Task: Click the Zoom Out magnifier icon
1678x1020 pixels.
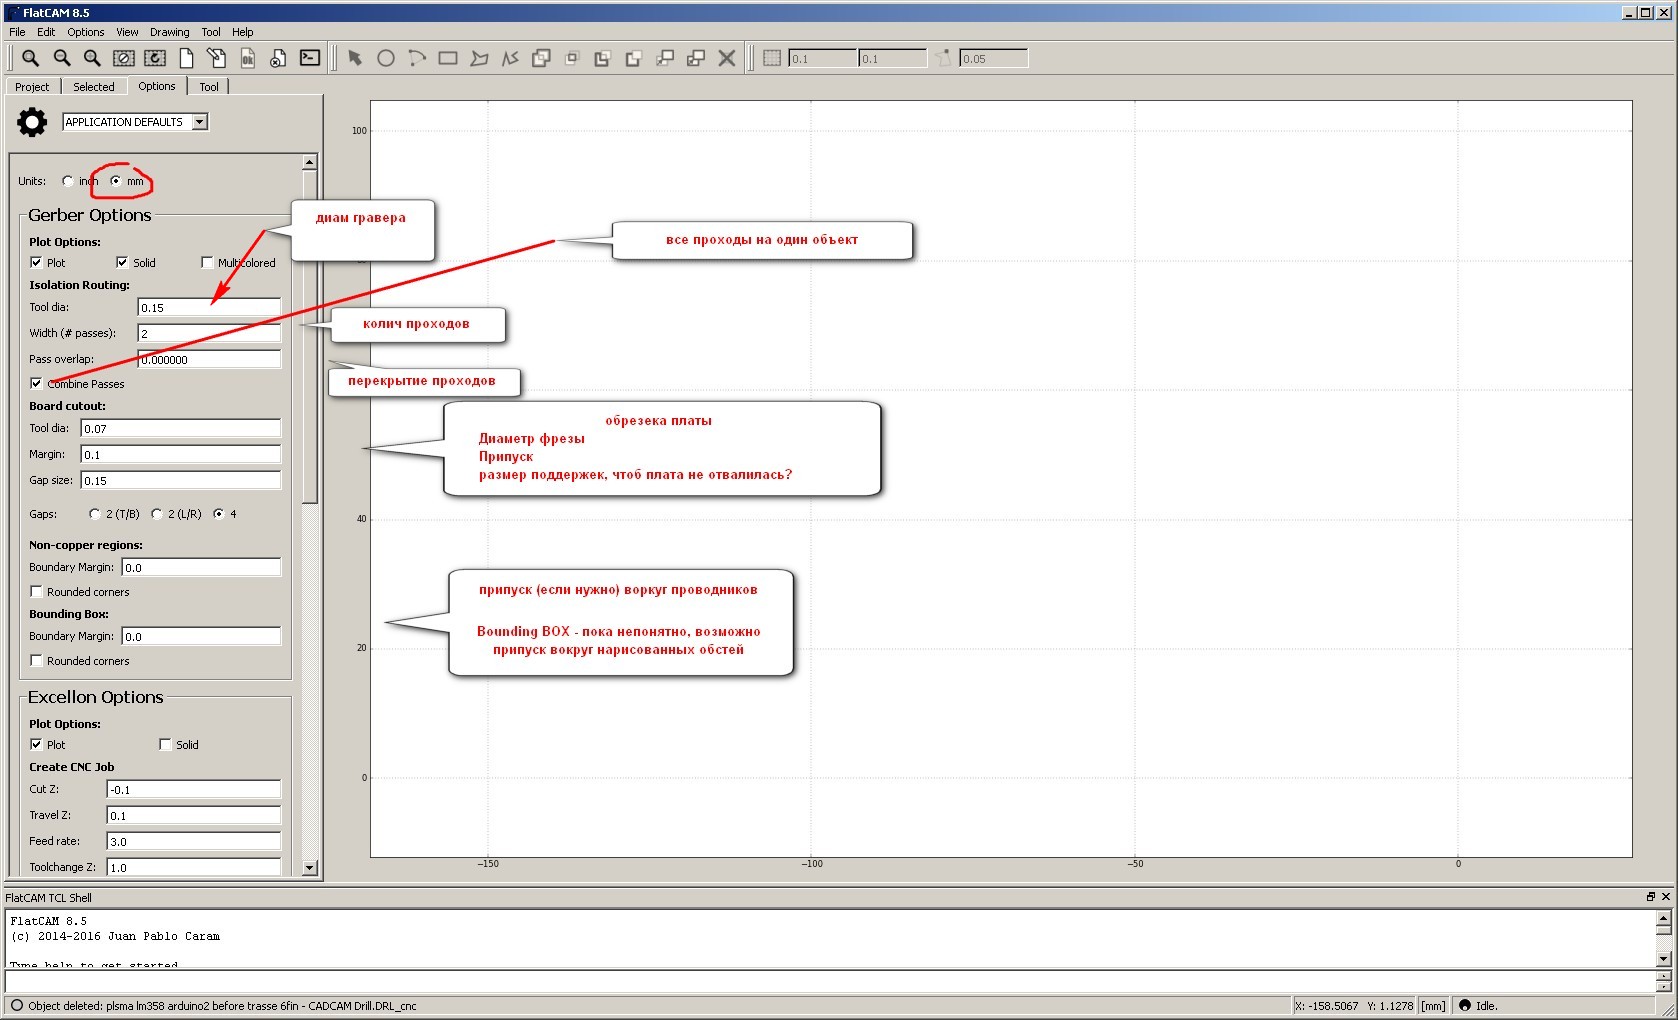Action: click(62, 58)
